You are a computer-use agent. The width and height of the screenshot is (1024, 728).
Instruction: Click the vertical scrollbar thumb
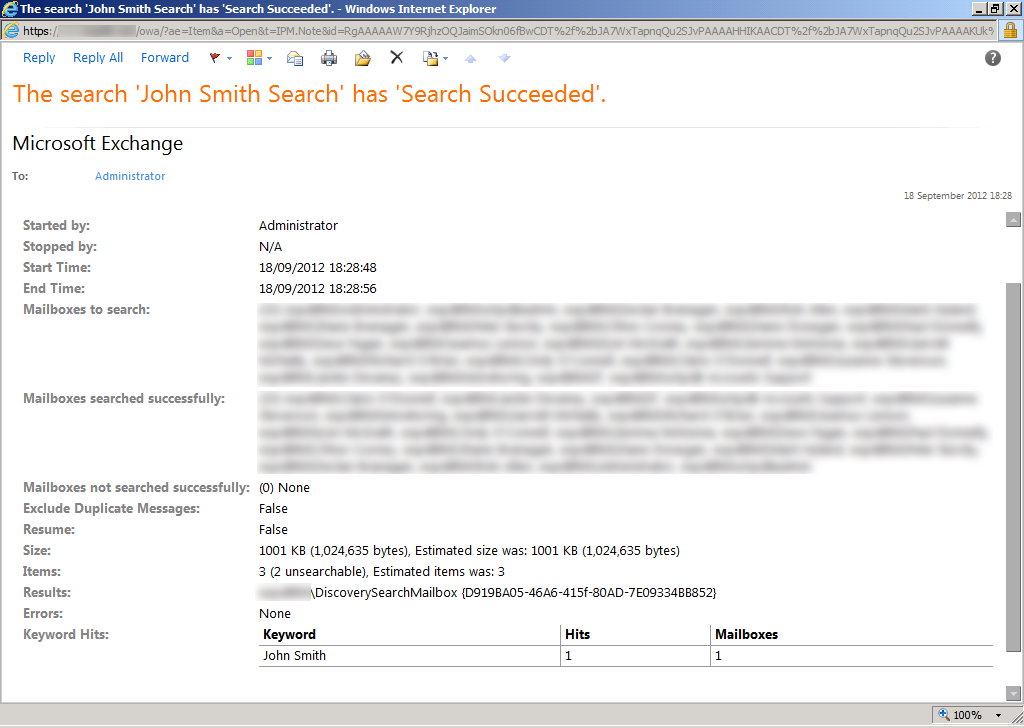pos(1013,467)
